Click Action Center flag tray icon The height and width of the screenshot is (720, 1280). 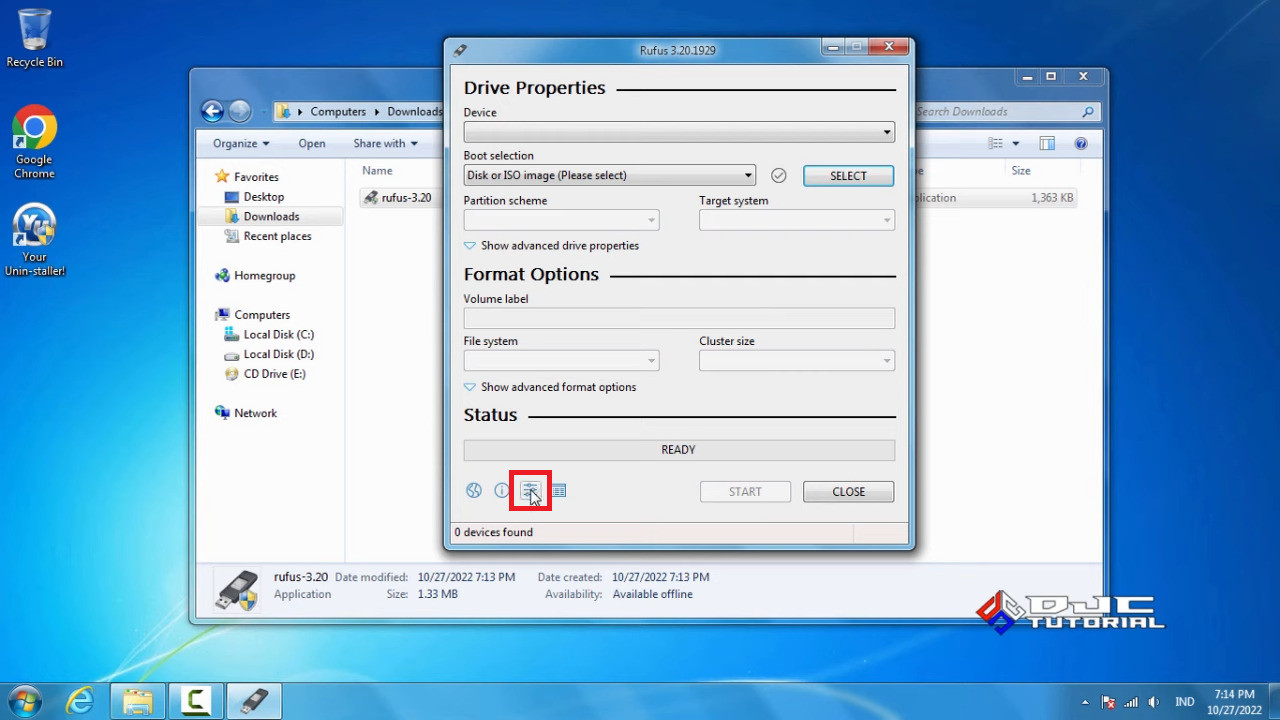point(1108,702)
